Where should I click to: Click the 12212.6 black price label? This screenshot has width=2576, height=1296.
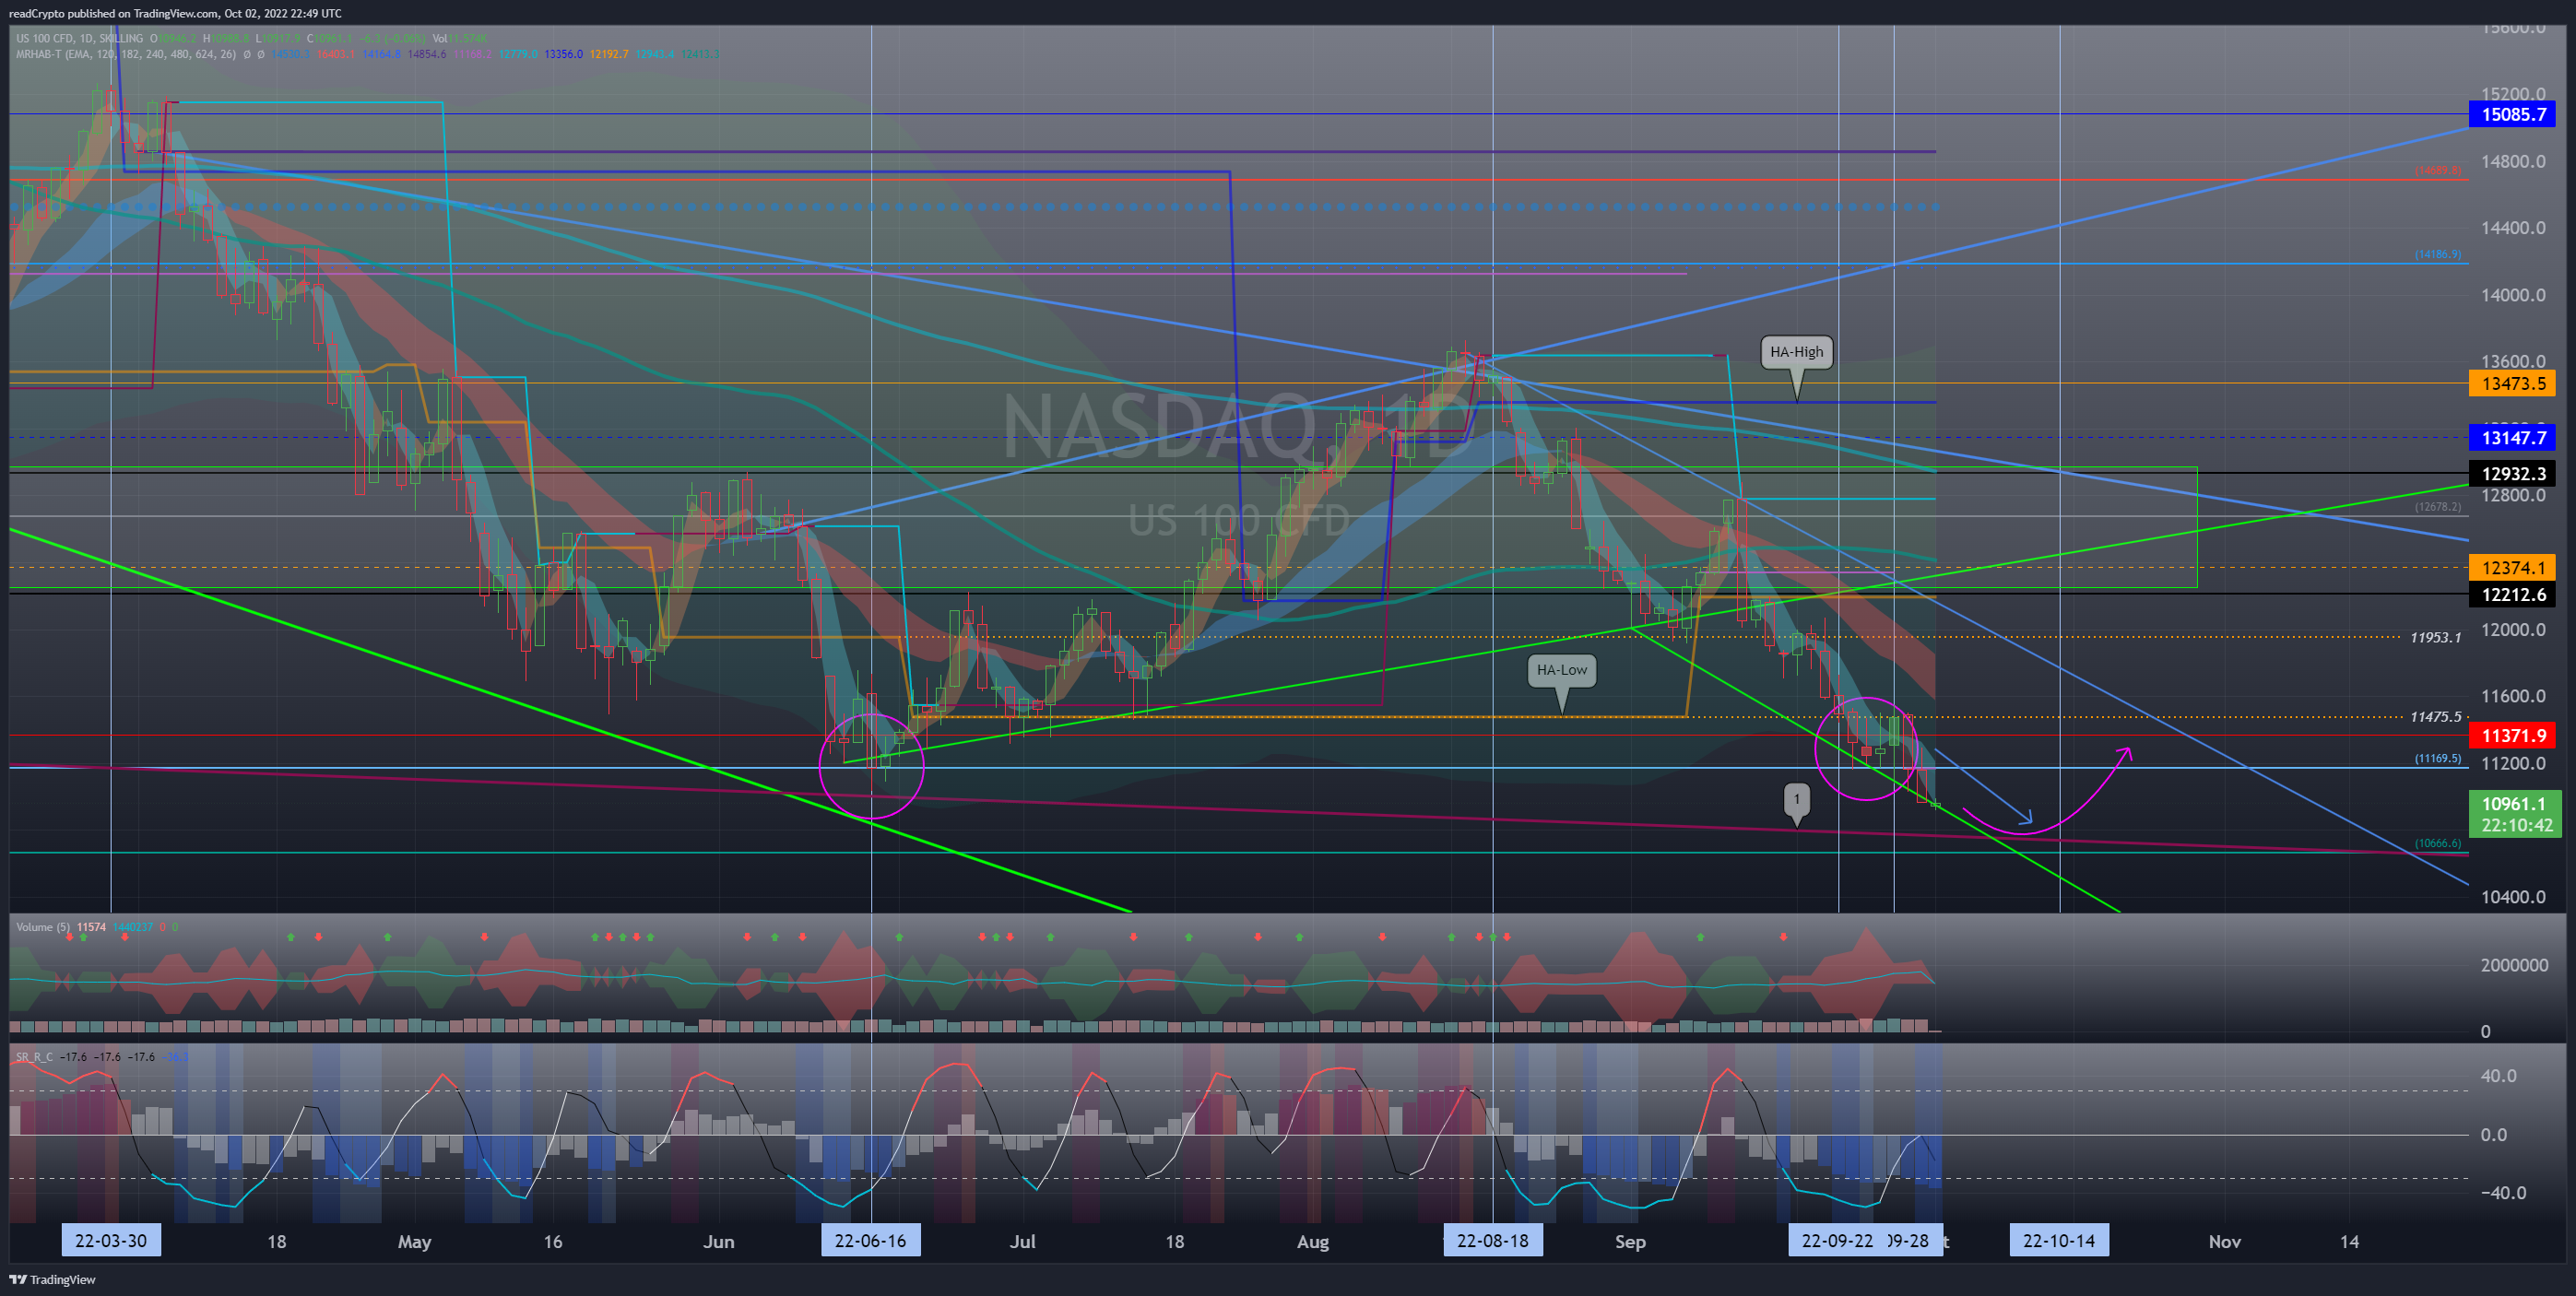(2512, 595)
